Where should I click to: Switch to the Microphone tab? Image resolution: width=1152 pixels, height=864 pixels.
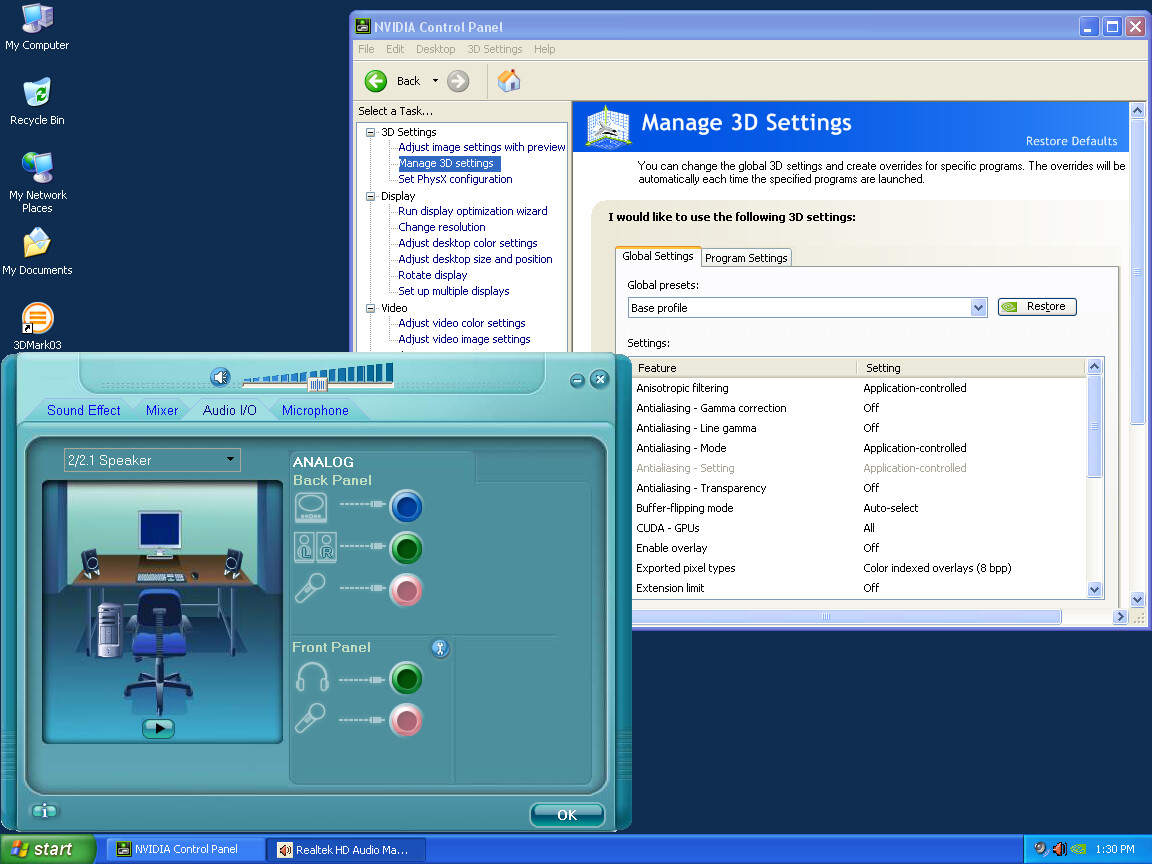(314, 410)
